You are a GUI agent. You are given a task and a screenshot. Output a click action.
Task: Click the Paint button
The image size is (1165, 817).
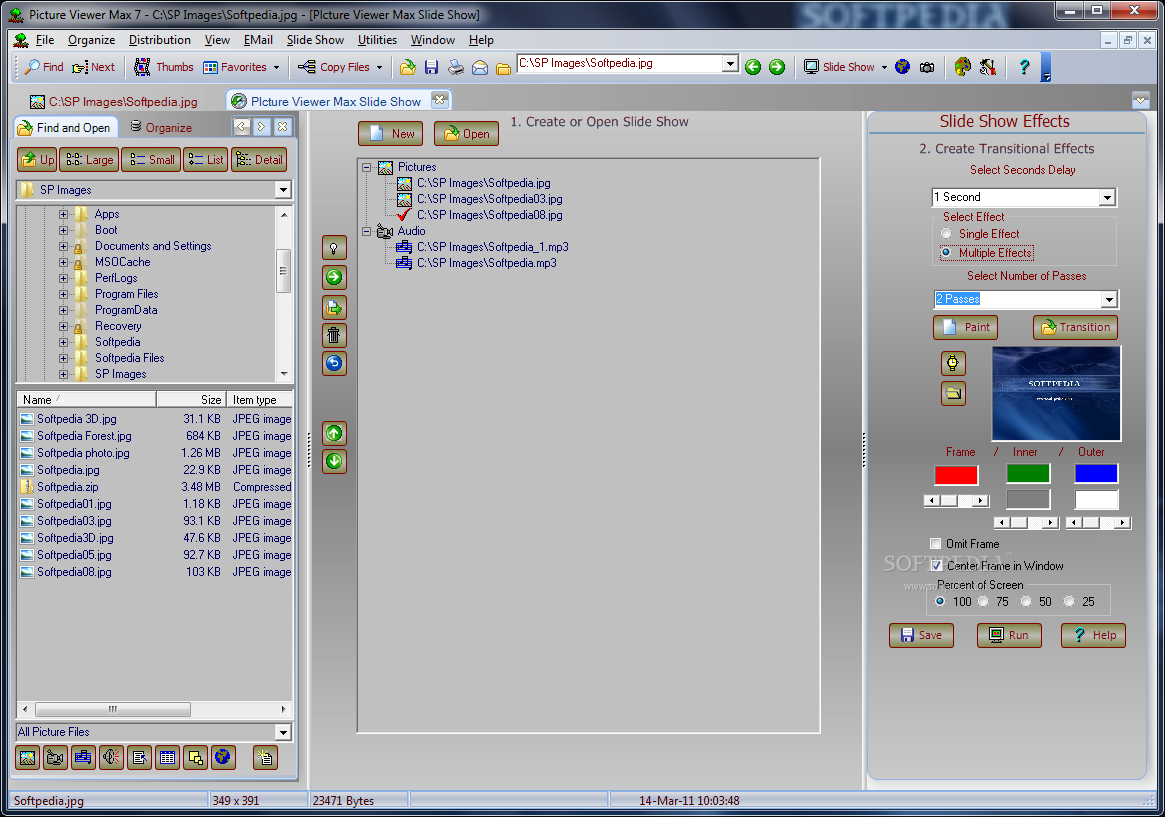tap(965, 328)
